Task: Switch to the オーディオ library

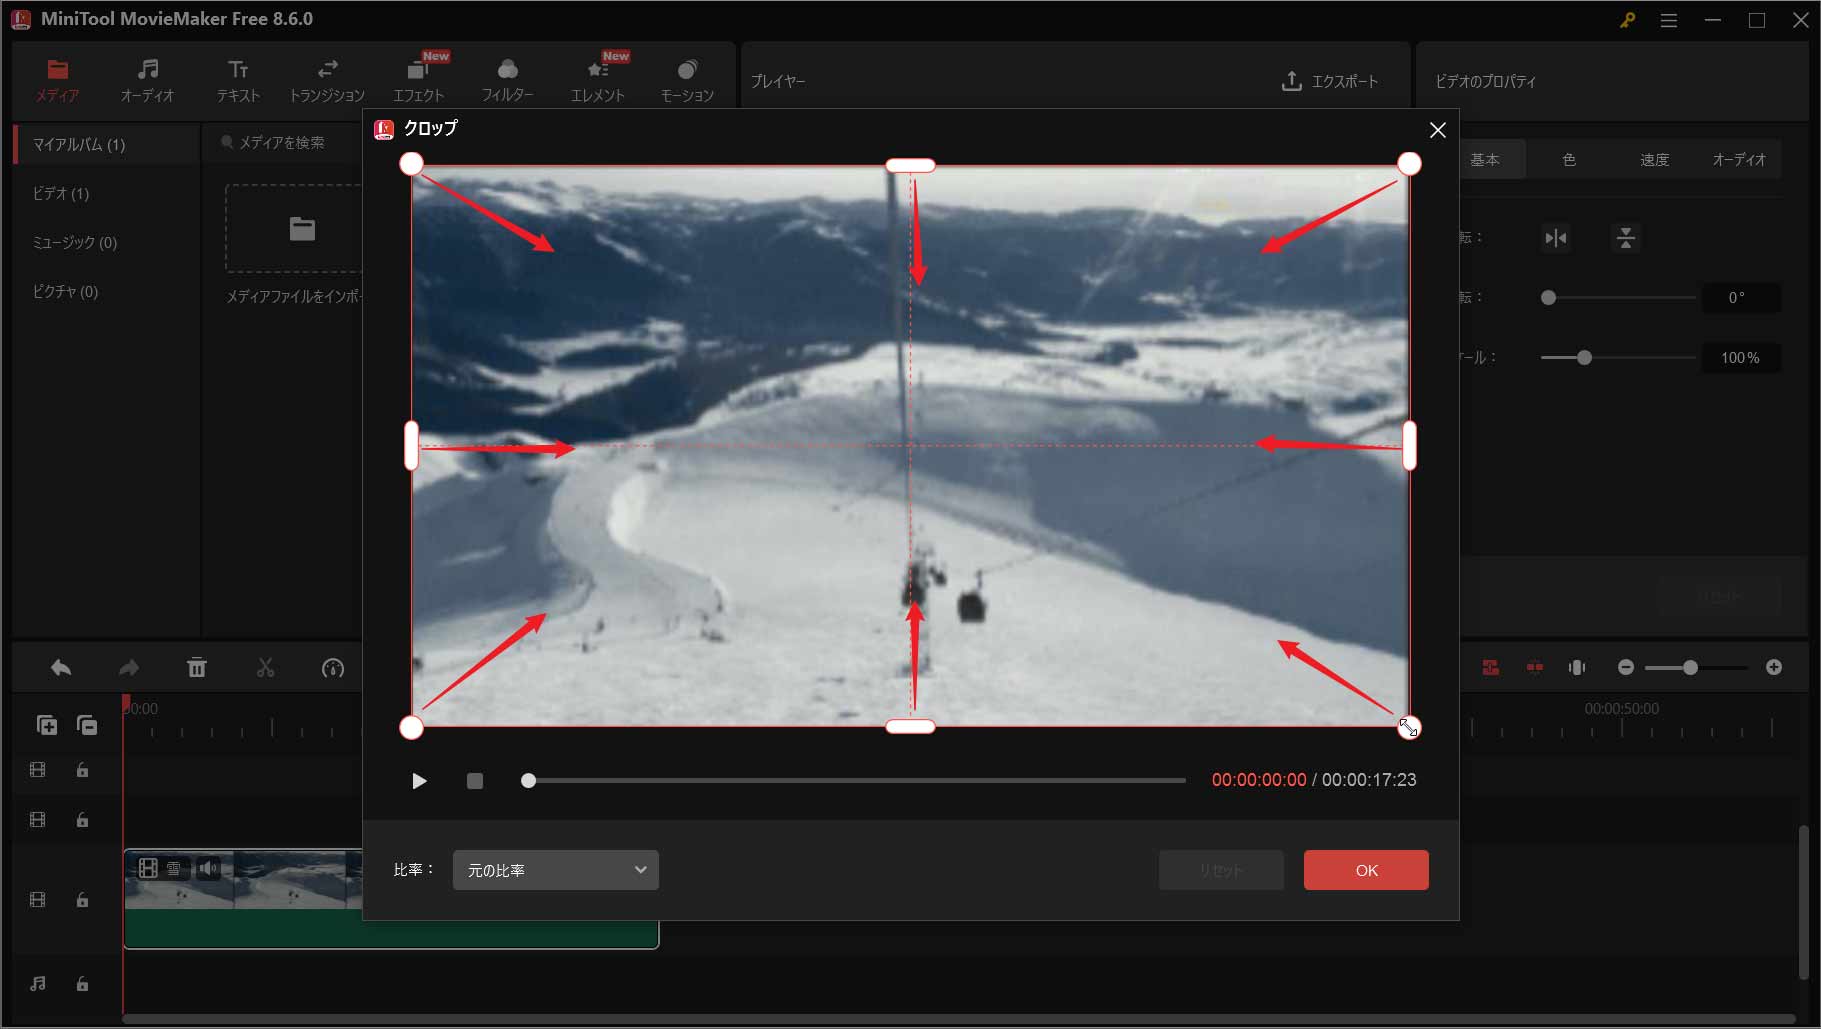Action: tap(148, 80)
